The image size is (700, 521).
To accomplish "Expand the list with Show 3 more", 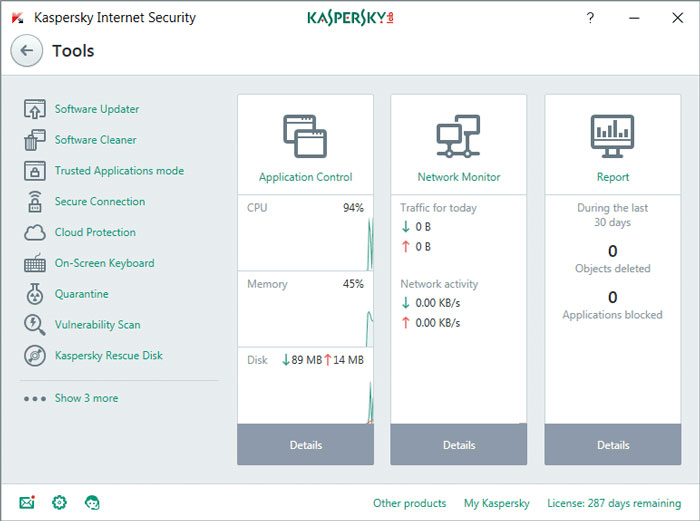I will pyautogui.click(x=87, y=398).
